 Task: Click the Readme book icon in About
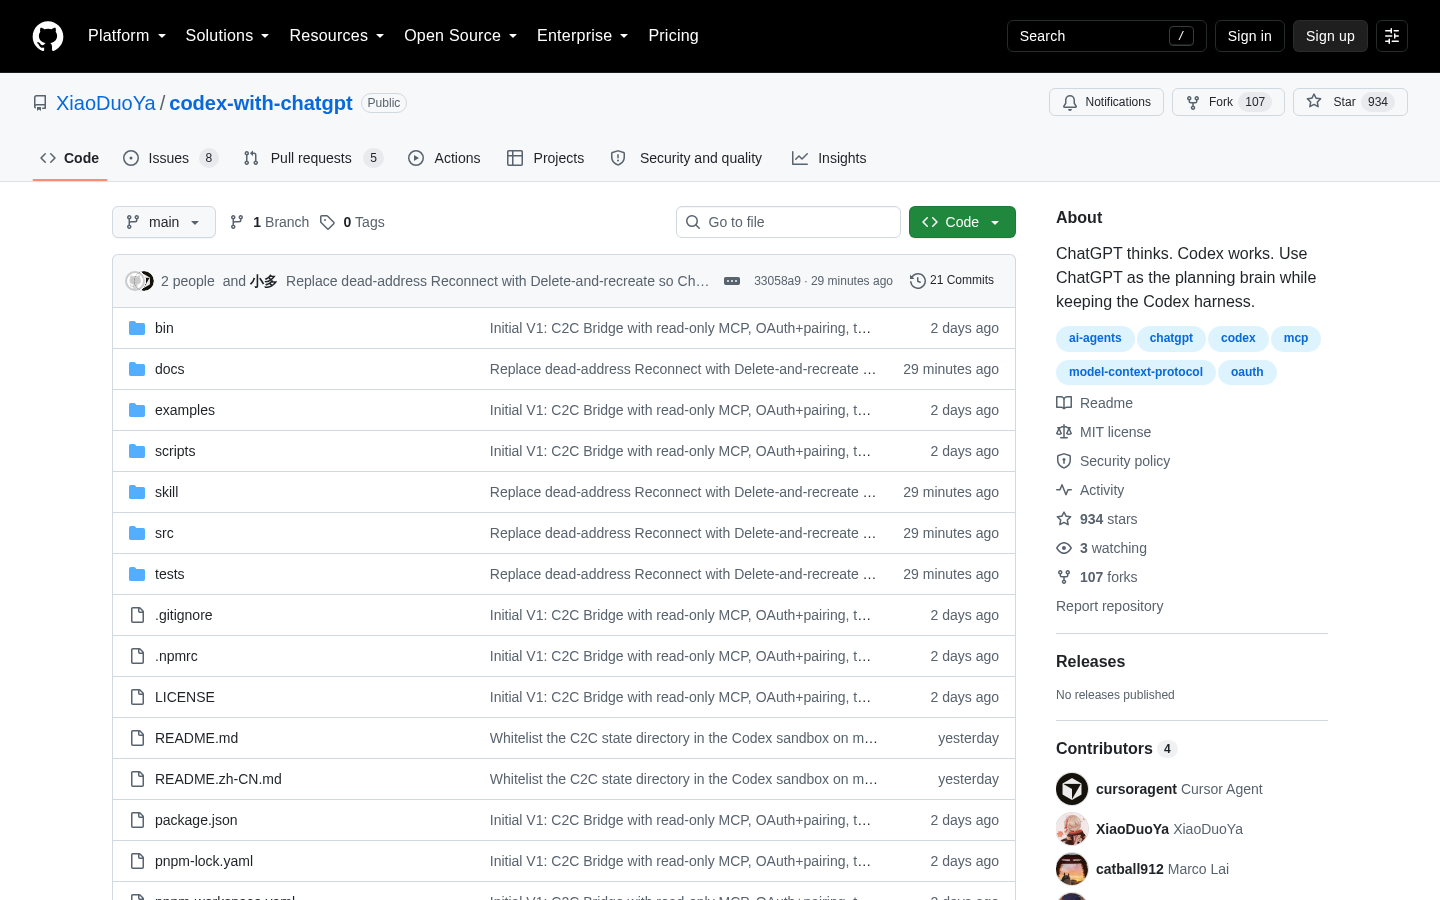coord(1064,403)
